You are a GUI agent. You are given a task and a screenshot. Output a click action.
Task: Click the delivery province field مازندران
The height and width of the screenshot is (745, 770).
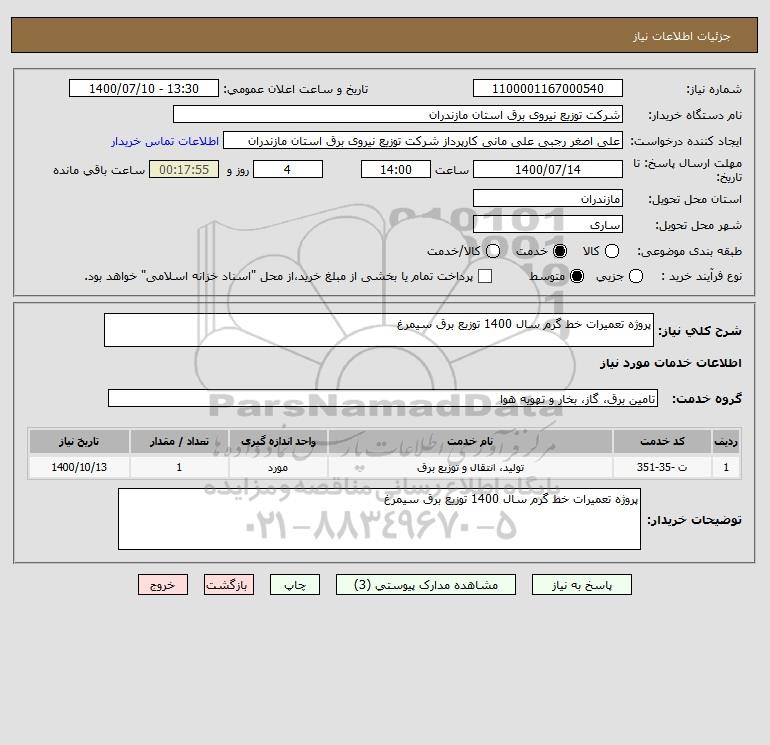point(548,198)
